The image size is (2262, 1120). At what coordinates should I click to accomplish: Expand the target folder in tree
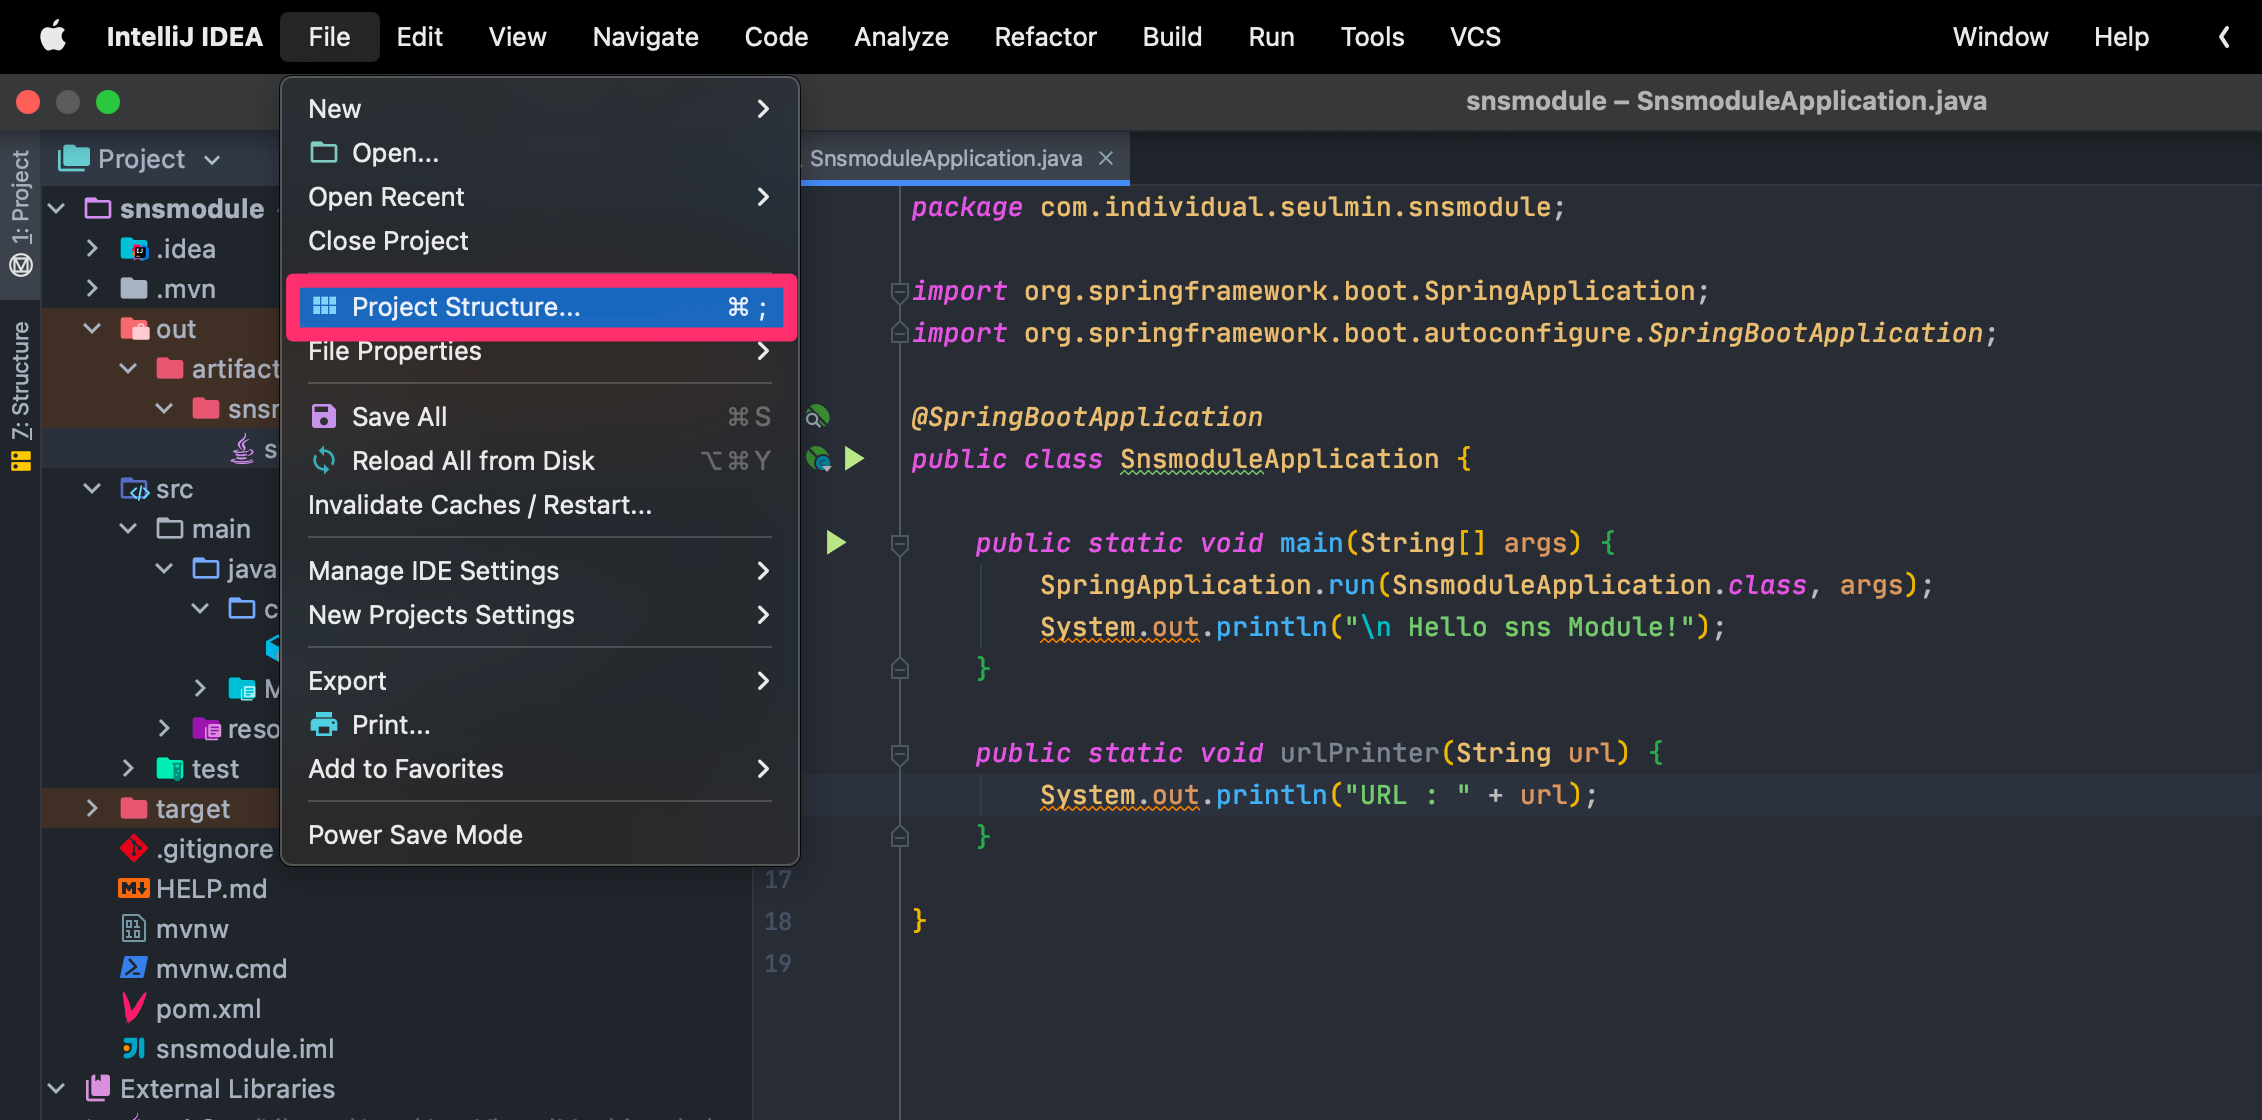coord(92,808)
